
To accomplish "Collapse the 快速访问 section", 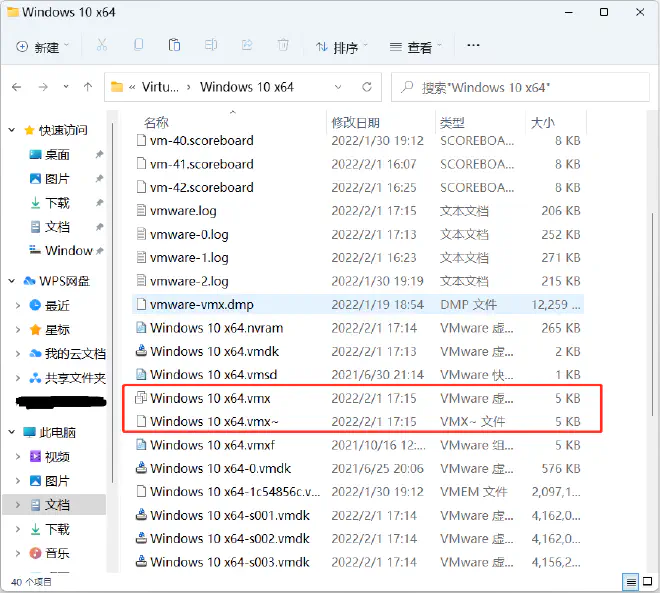I will point(12,130).
